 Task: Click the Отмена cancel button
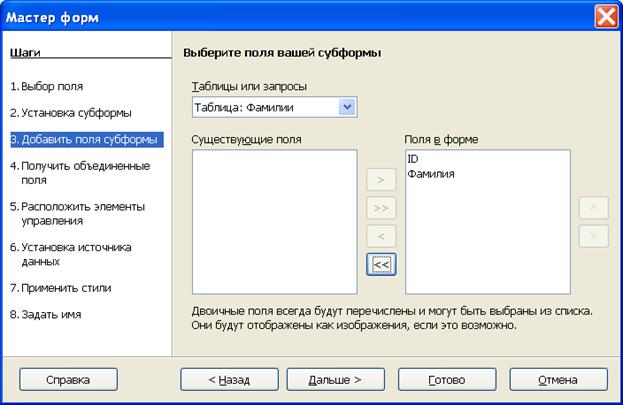557,380
